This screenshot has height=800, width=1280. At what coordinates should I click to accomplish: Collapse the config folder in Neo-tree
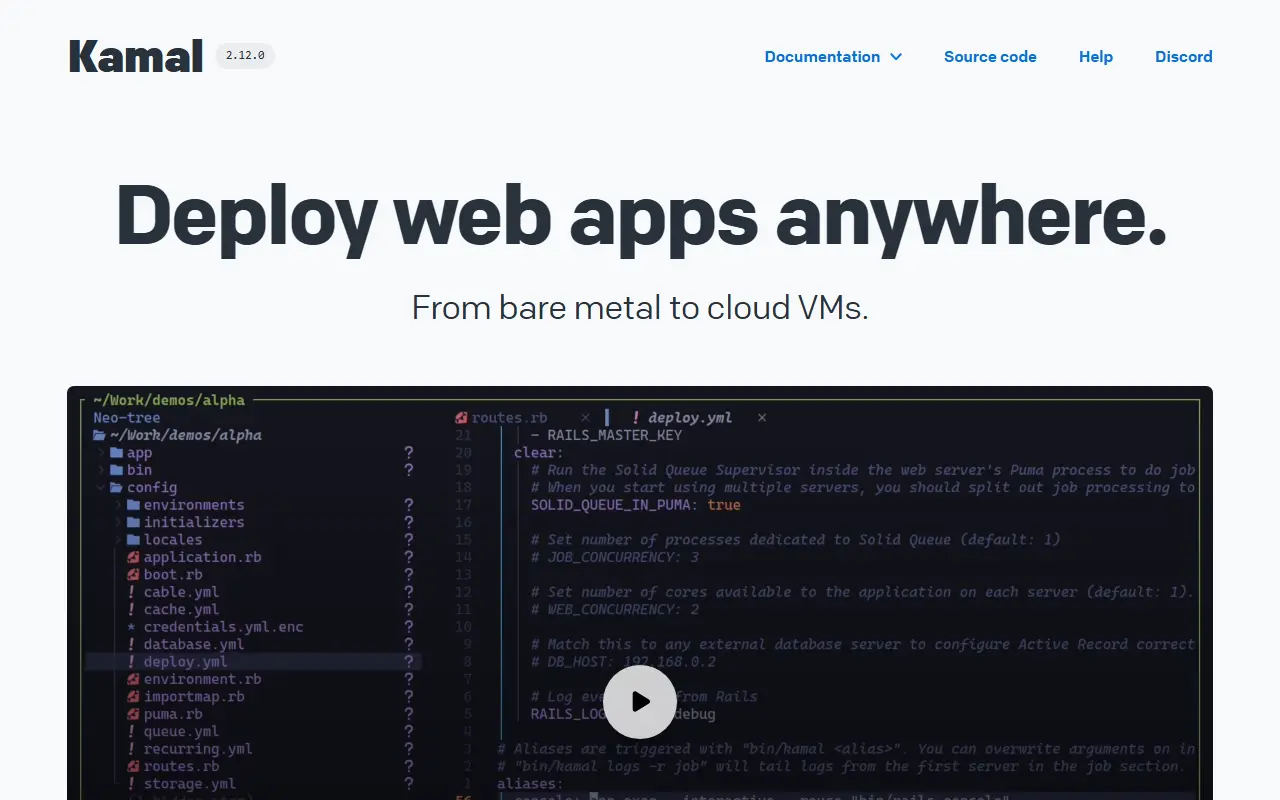[x=137, y=488]
